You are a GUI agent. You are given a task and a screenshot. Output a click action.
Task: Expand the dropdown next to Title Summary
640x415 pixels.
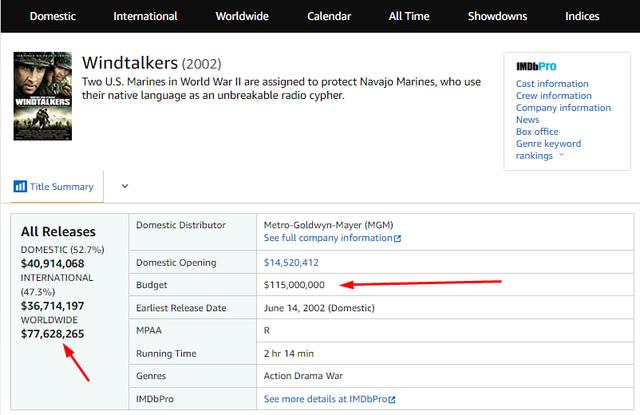tap(125, 186)
